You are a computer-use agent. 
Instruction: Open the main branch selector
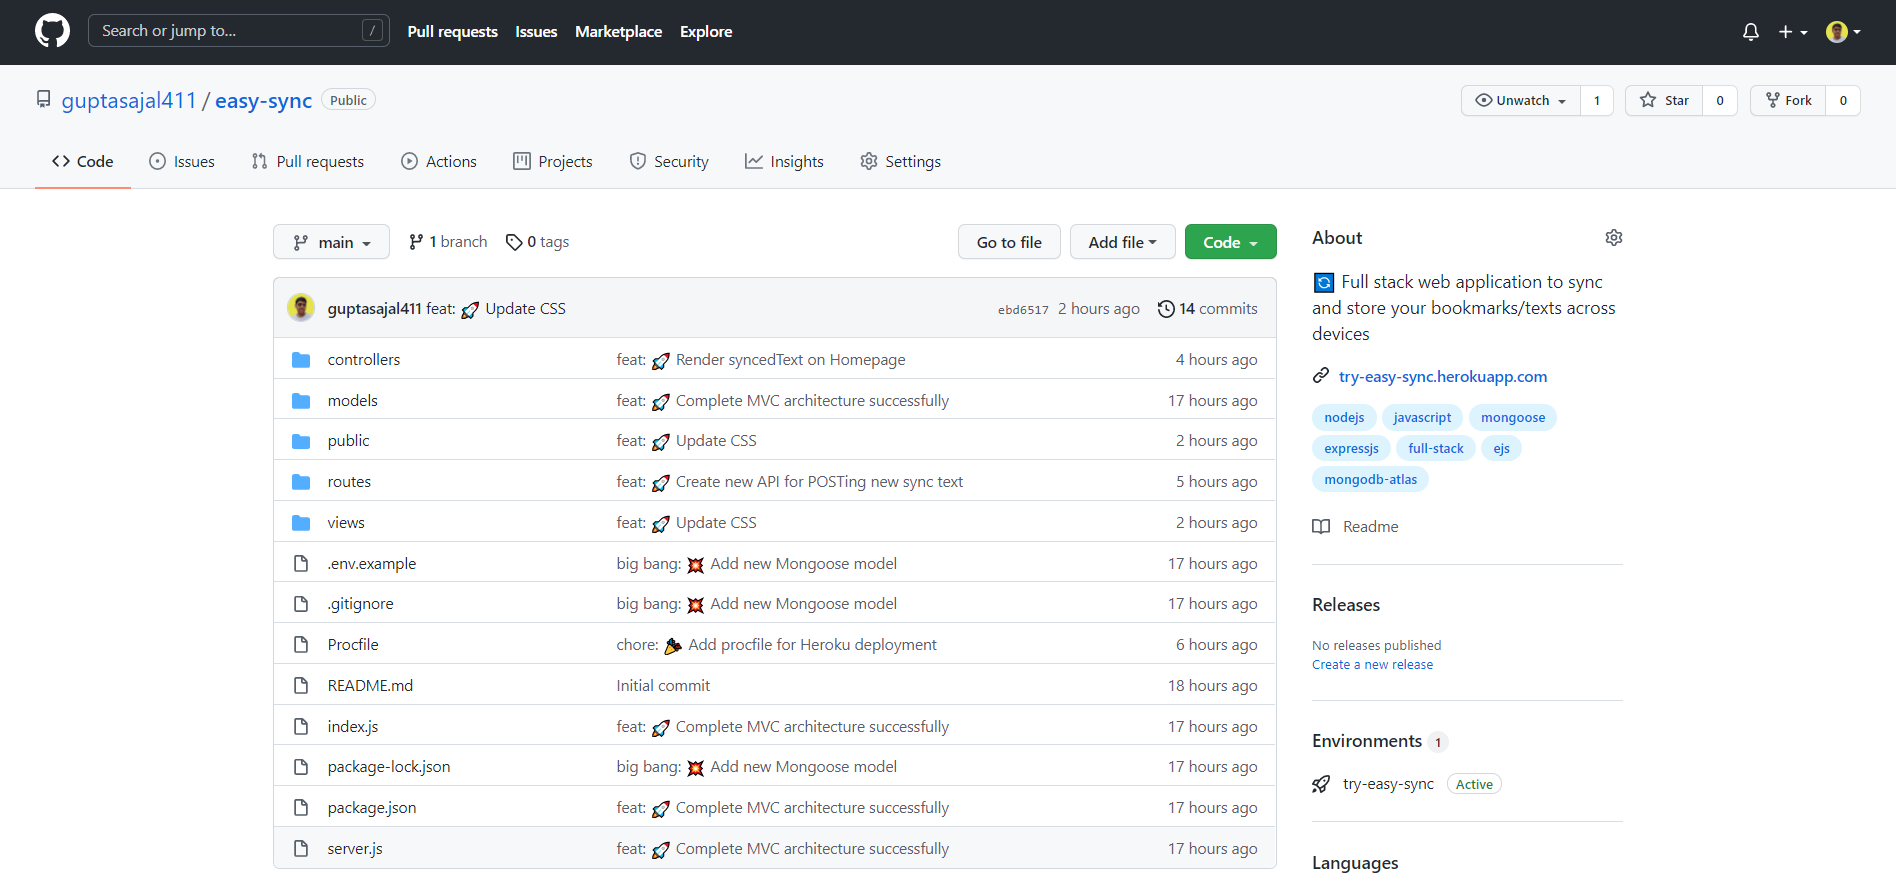(x=331, y=242)
